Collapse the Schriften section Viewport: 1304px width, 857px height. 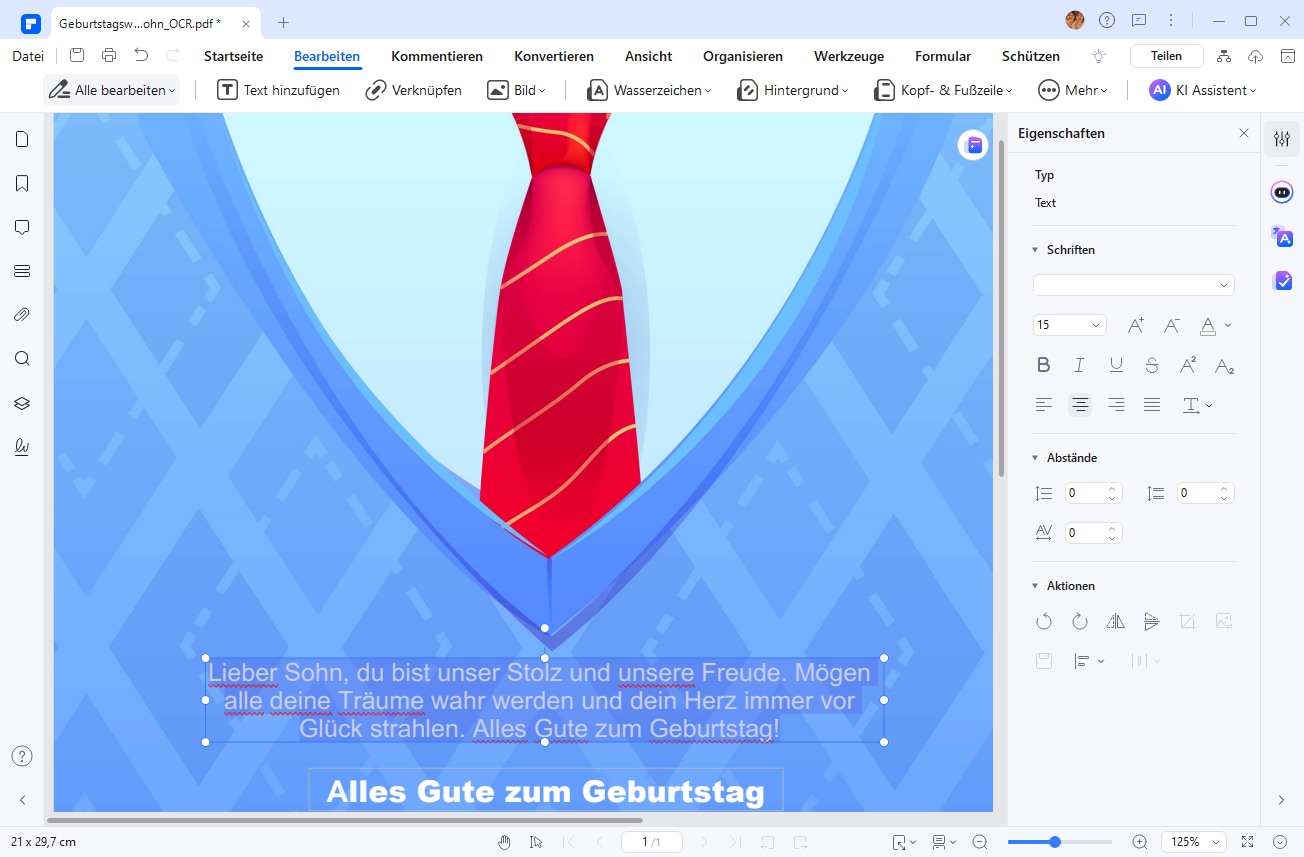(1035, 250)
